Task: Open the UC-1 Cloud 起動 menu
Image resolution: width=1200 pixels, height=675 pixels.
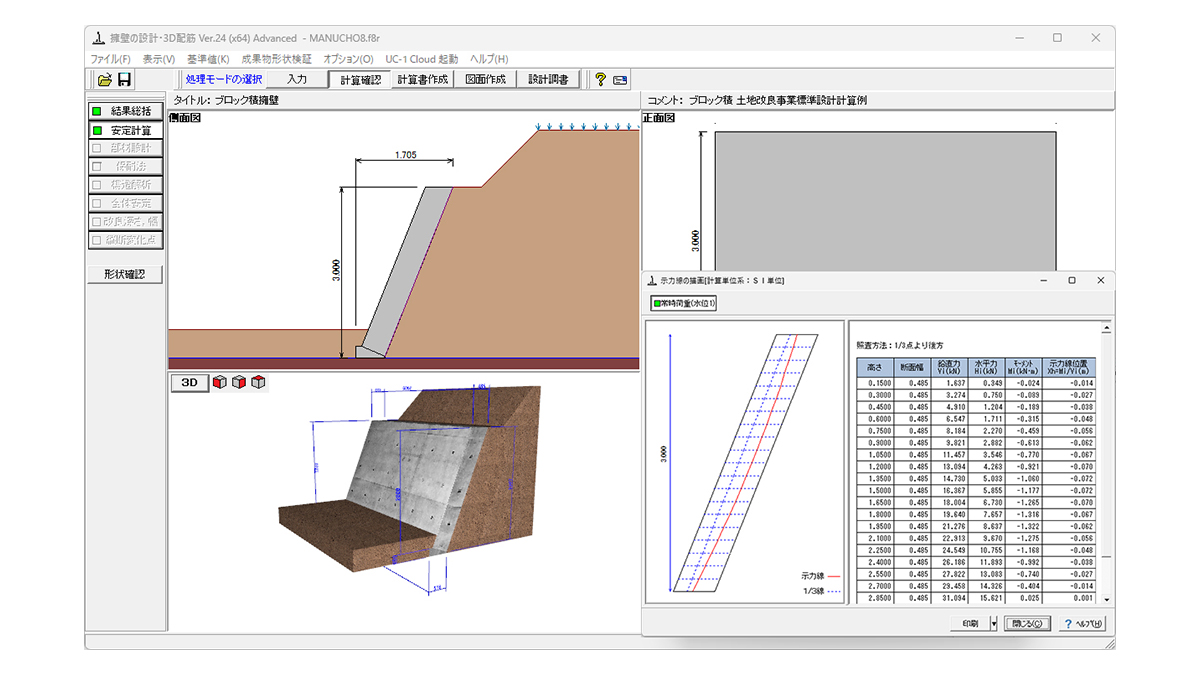Action: [x=421, y=59]
